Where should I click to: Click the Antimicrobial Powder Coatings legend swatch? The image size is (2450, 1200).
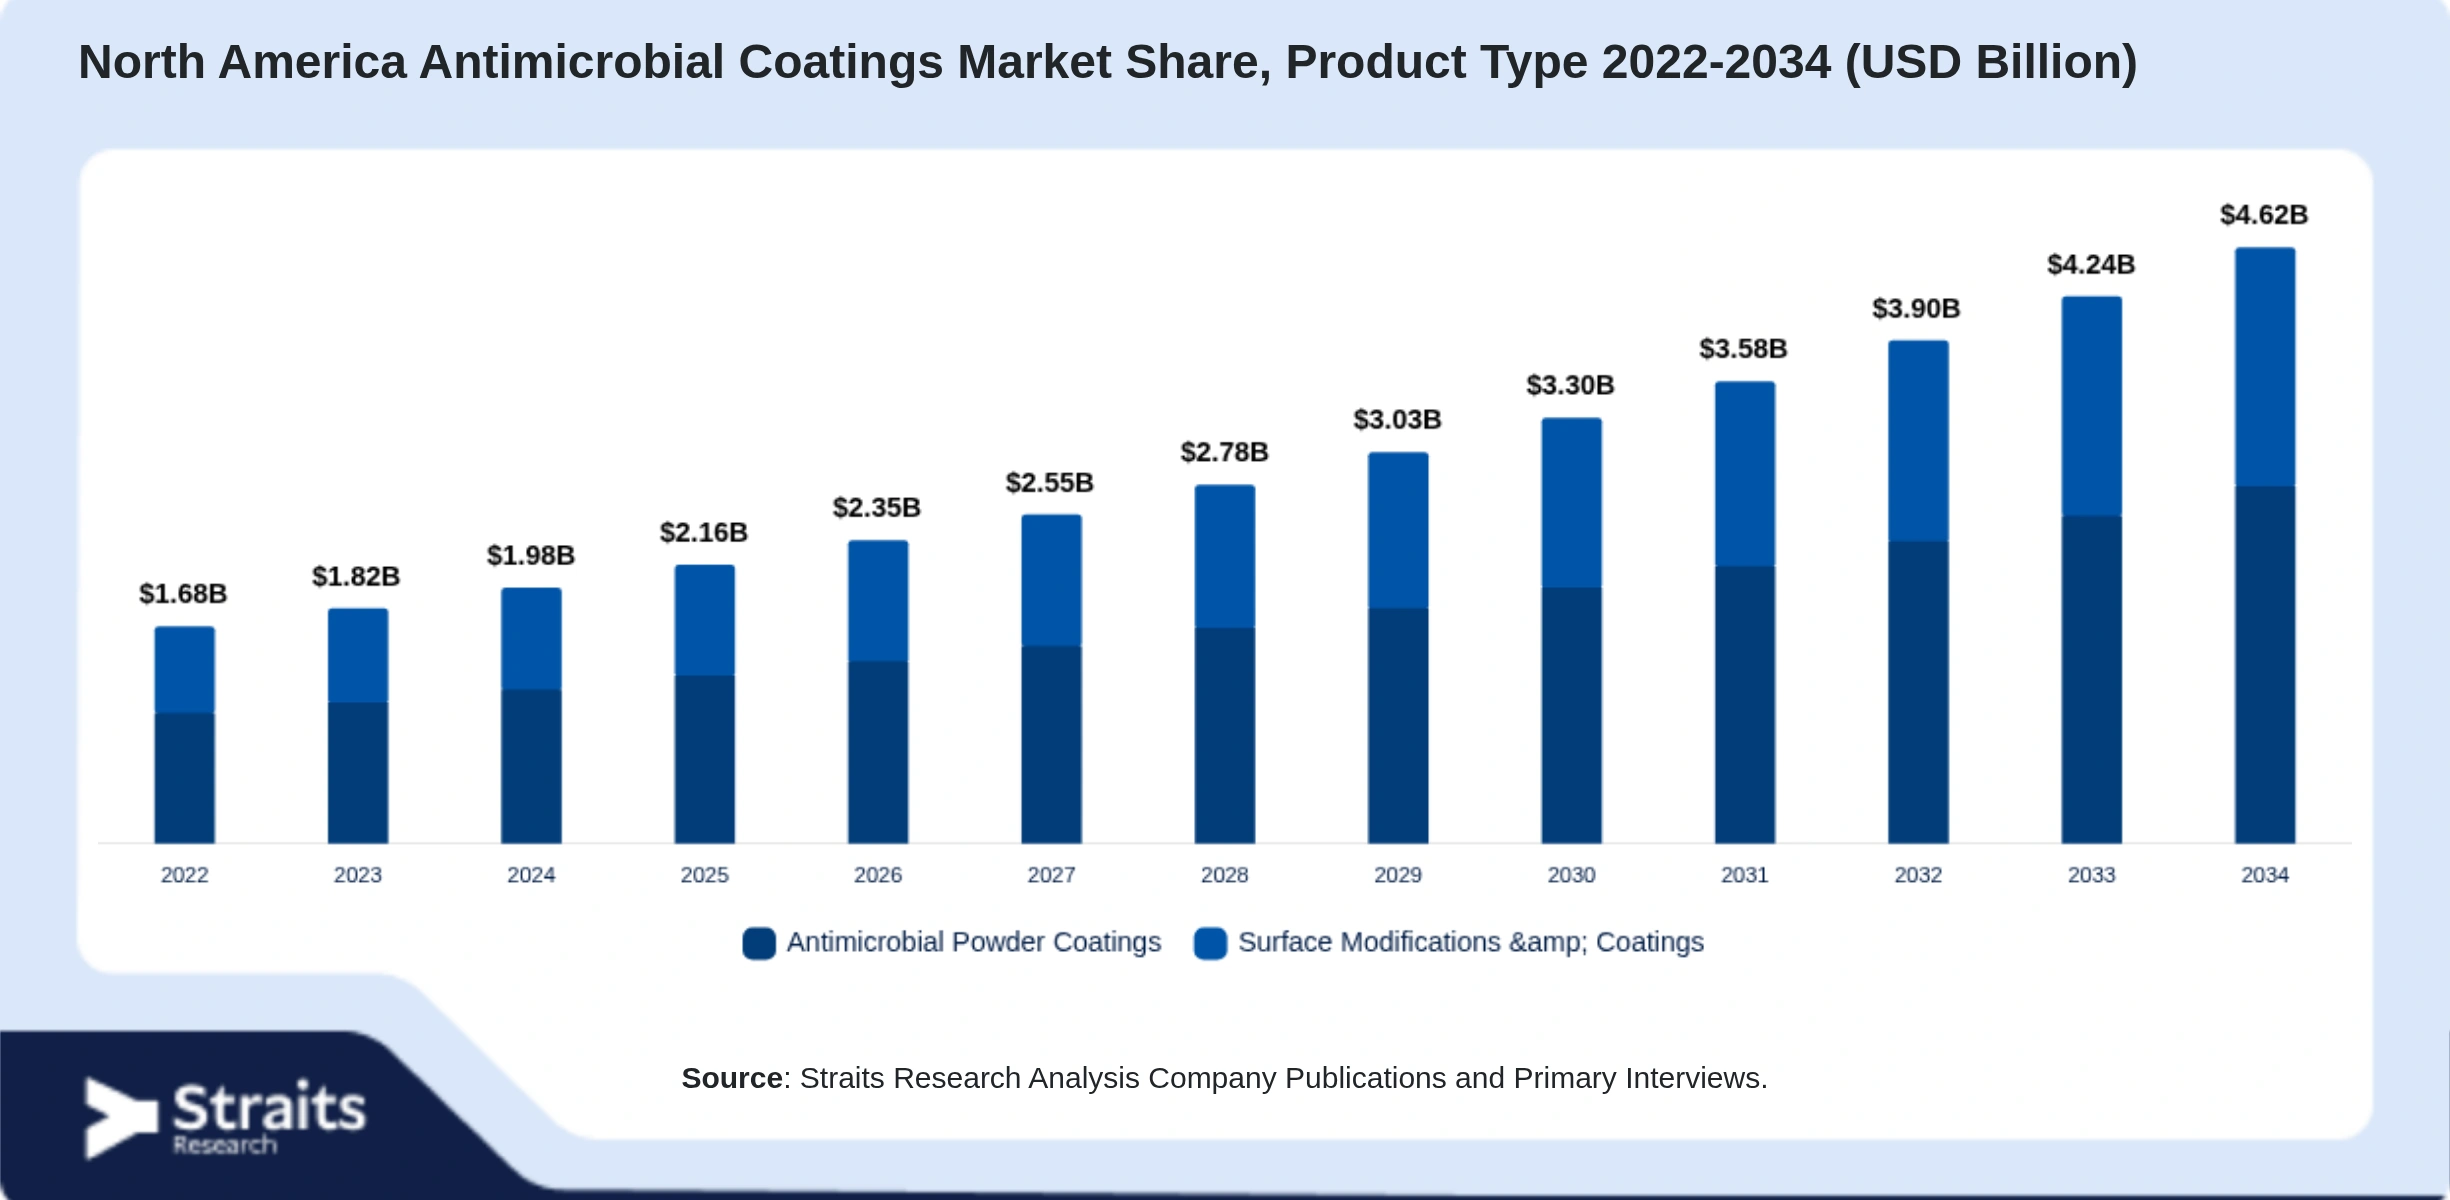[x=759, y=943]
